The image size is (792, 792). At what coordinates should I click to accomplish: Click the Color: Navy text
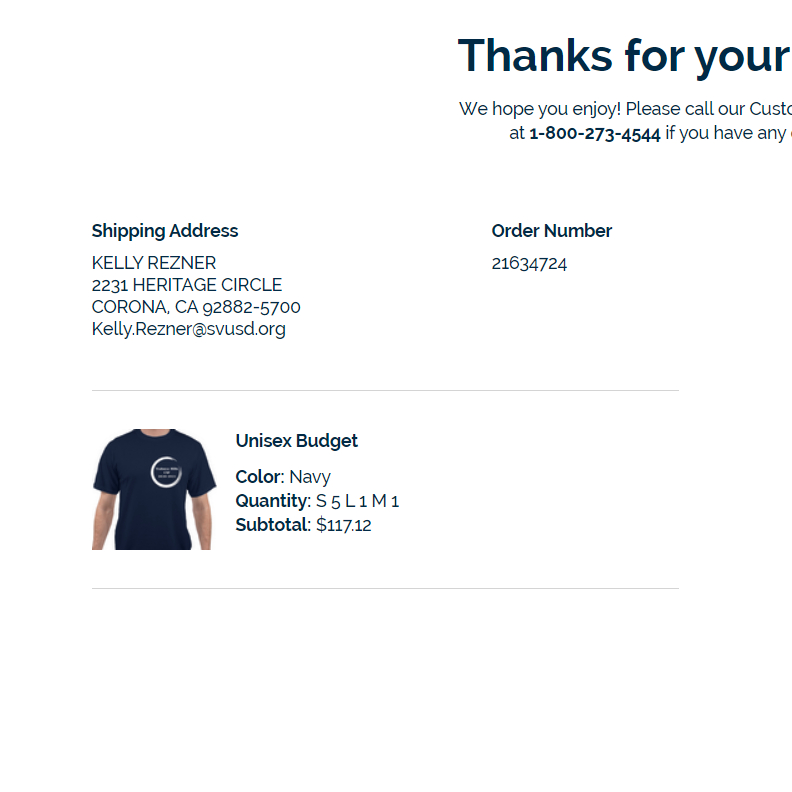[x=283, y=477]
